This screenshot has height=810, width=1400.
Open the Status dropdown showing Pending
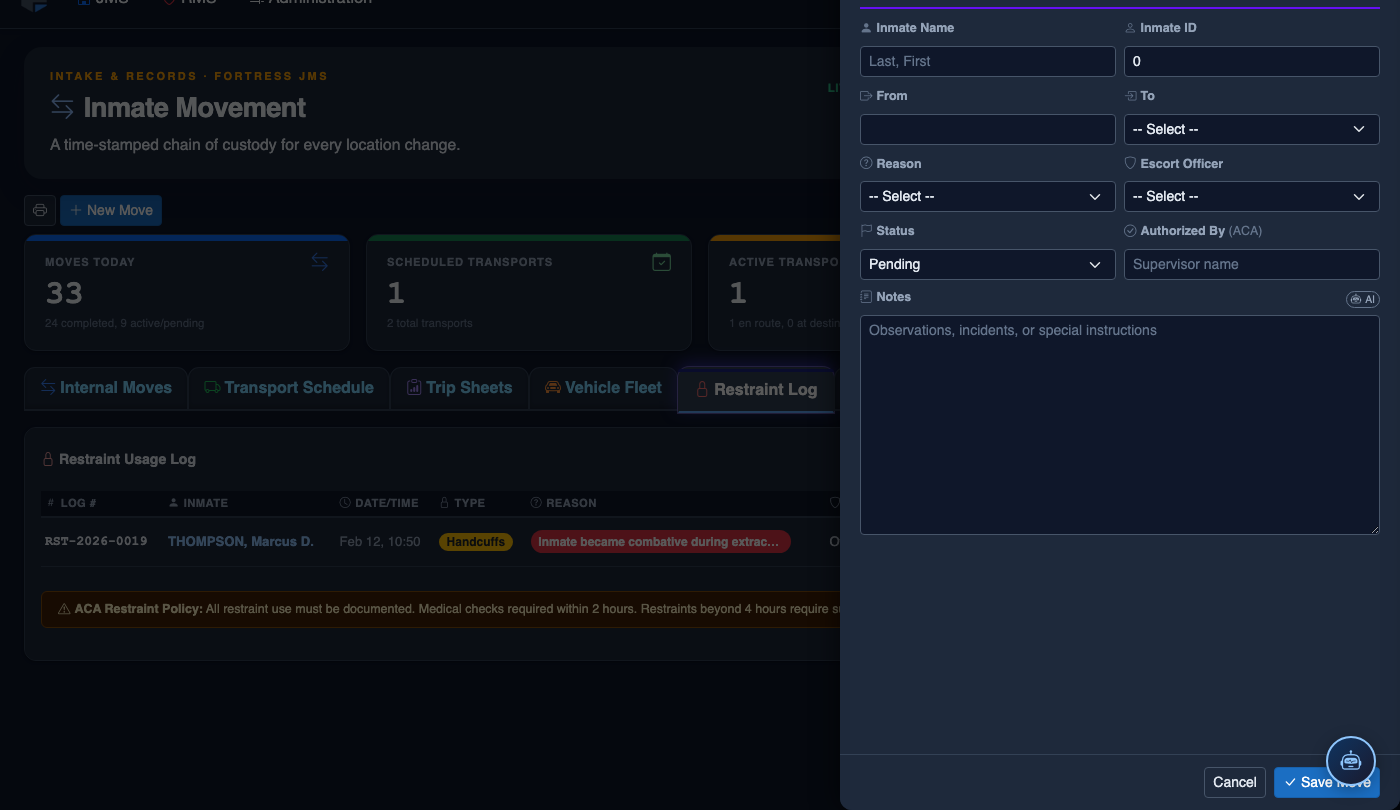click(988, 264)
